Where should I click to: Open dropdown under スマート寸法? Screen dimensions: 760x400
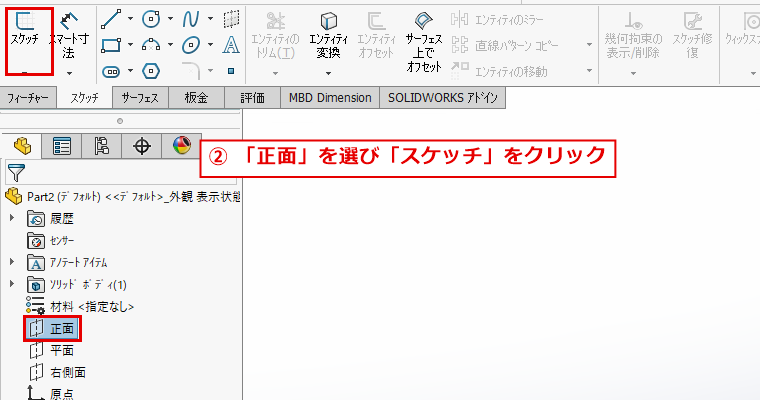(x=69, y=73)
